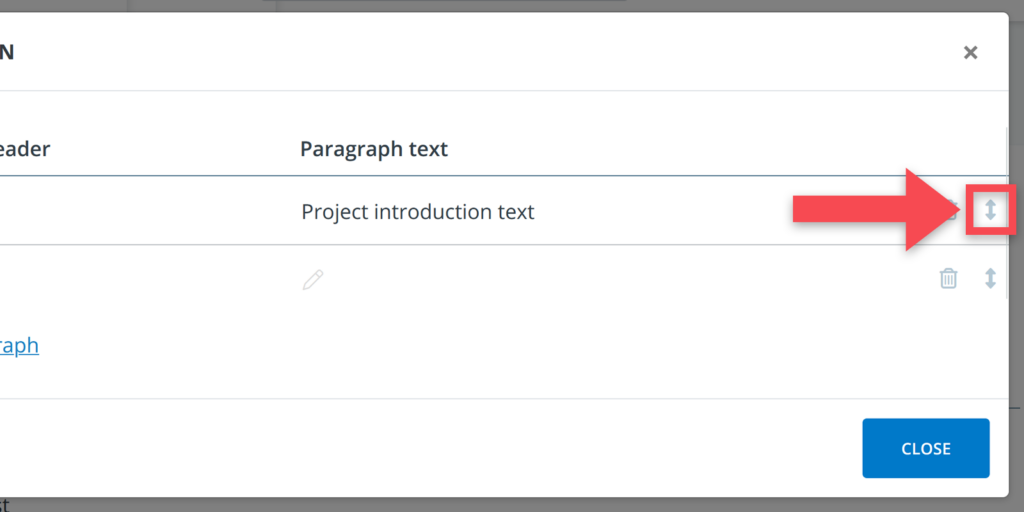
Task: Click the dimmed backdrop below the dialog
Action: tap(500, 504)
